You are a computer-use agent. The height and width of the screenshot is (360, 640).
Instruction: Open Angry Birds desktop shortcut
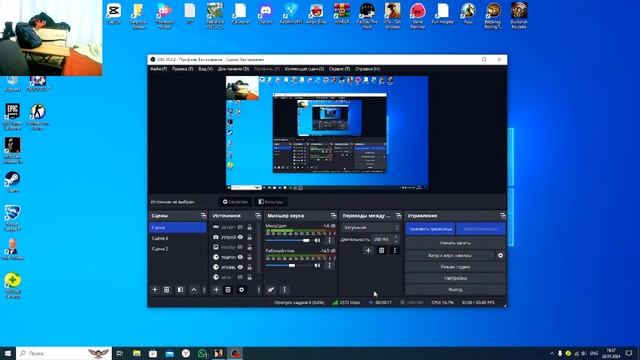[x=317, y=13]
